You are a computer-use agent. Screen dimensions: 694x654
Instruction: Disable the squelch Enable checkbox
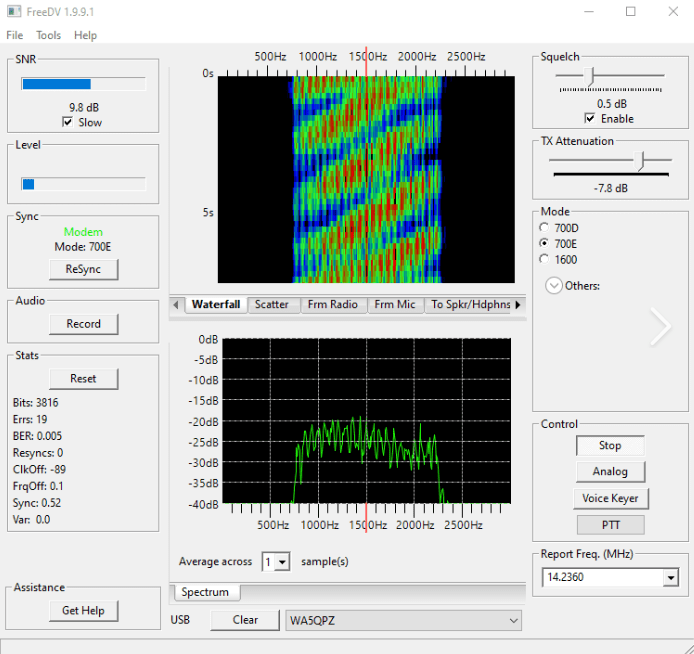(x=590, y=118)
